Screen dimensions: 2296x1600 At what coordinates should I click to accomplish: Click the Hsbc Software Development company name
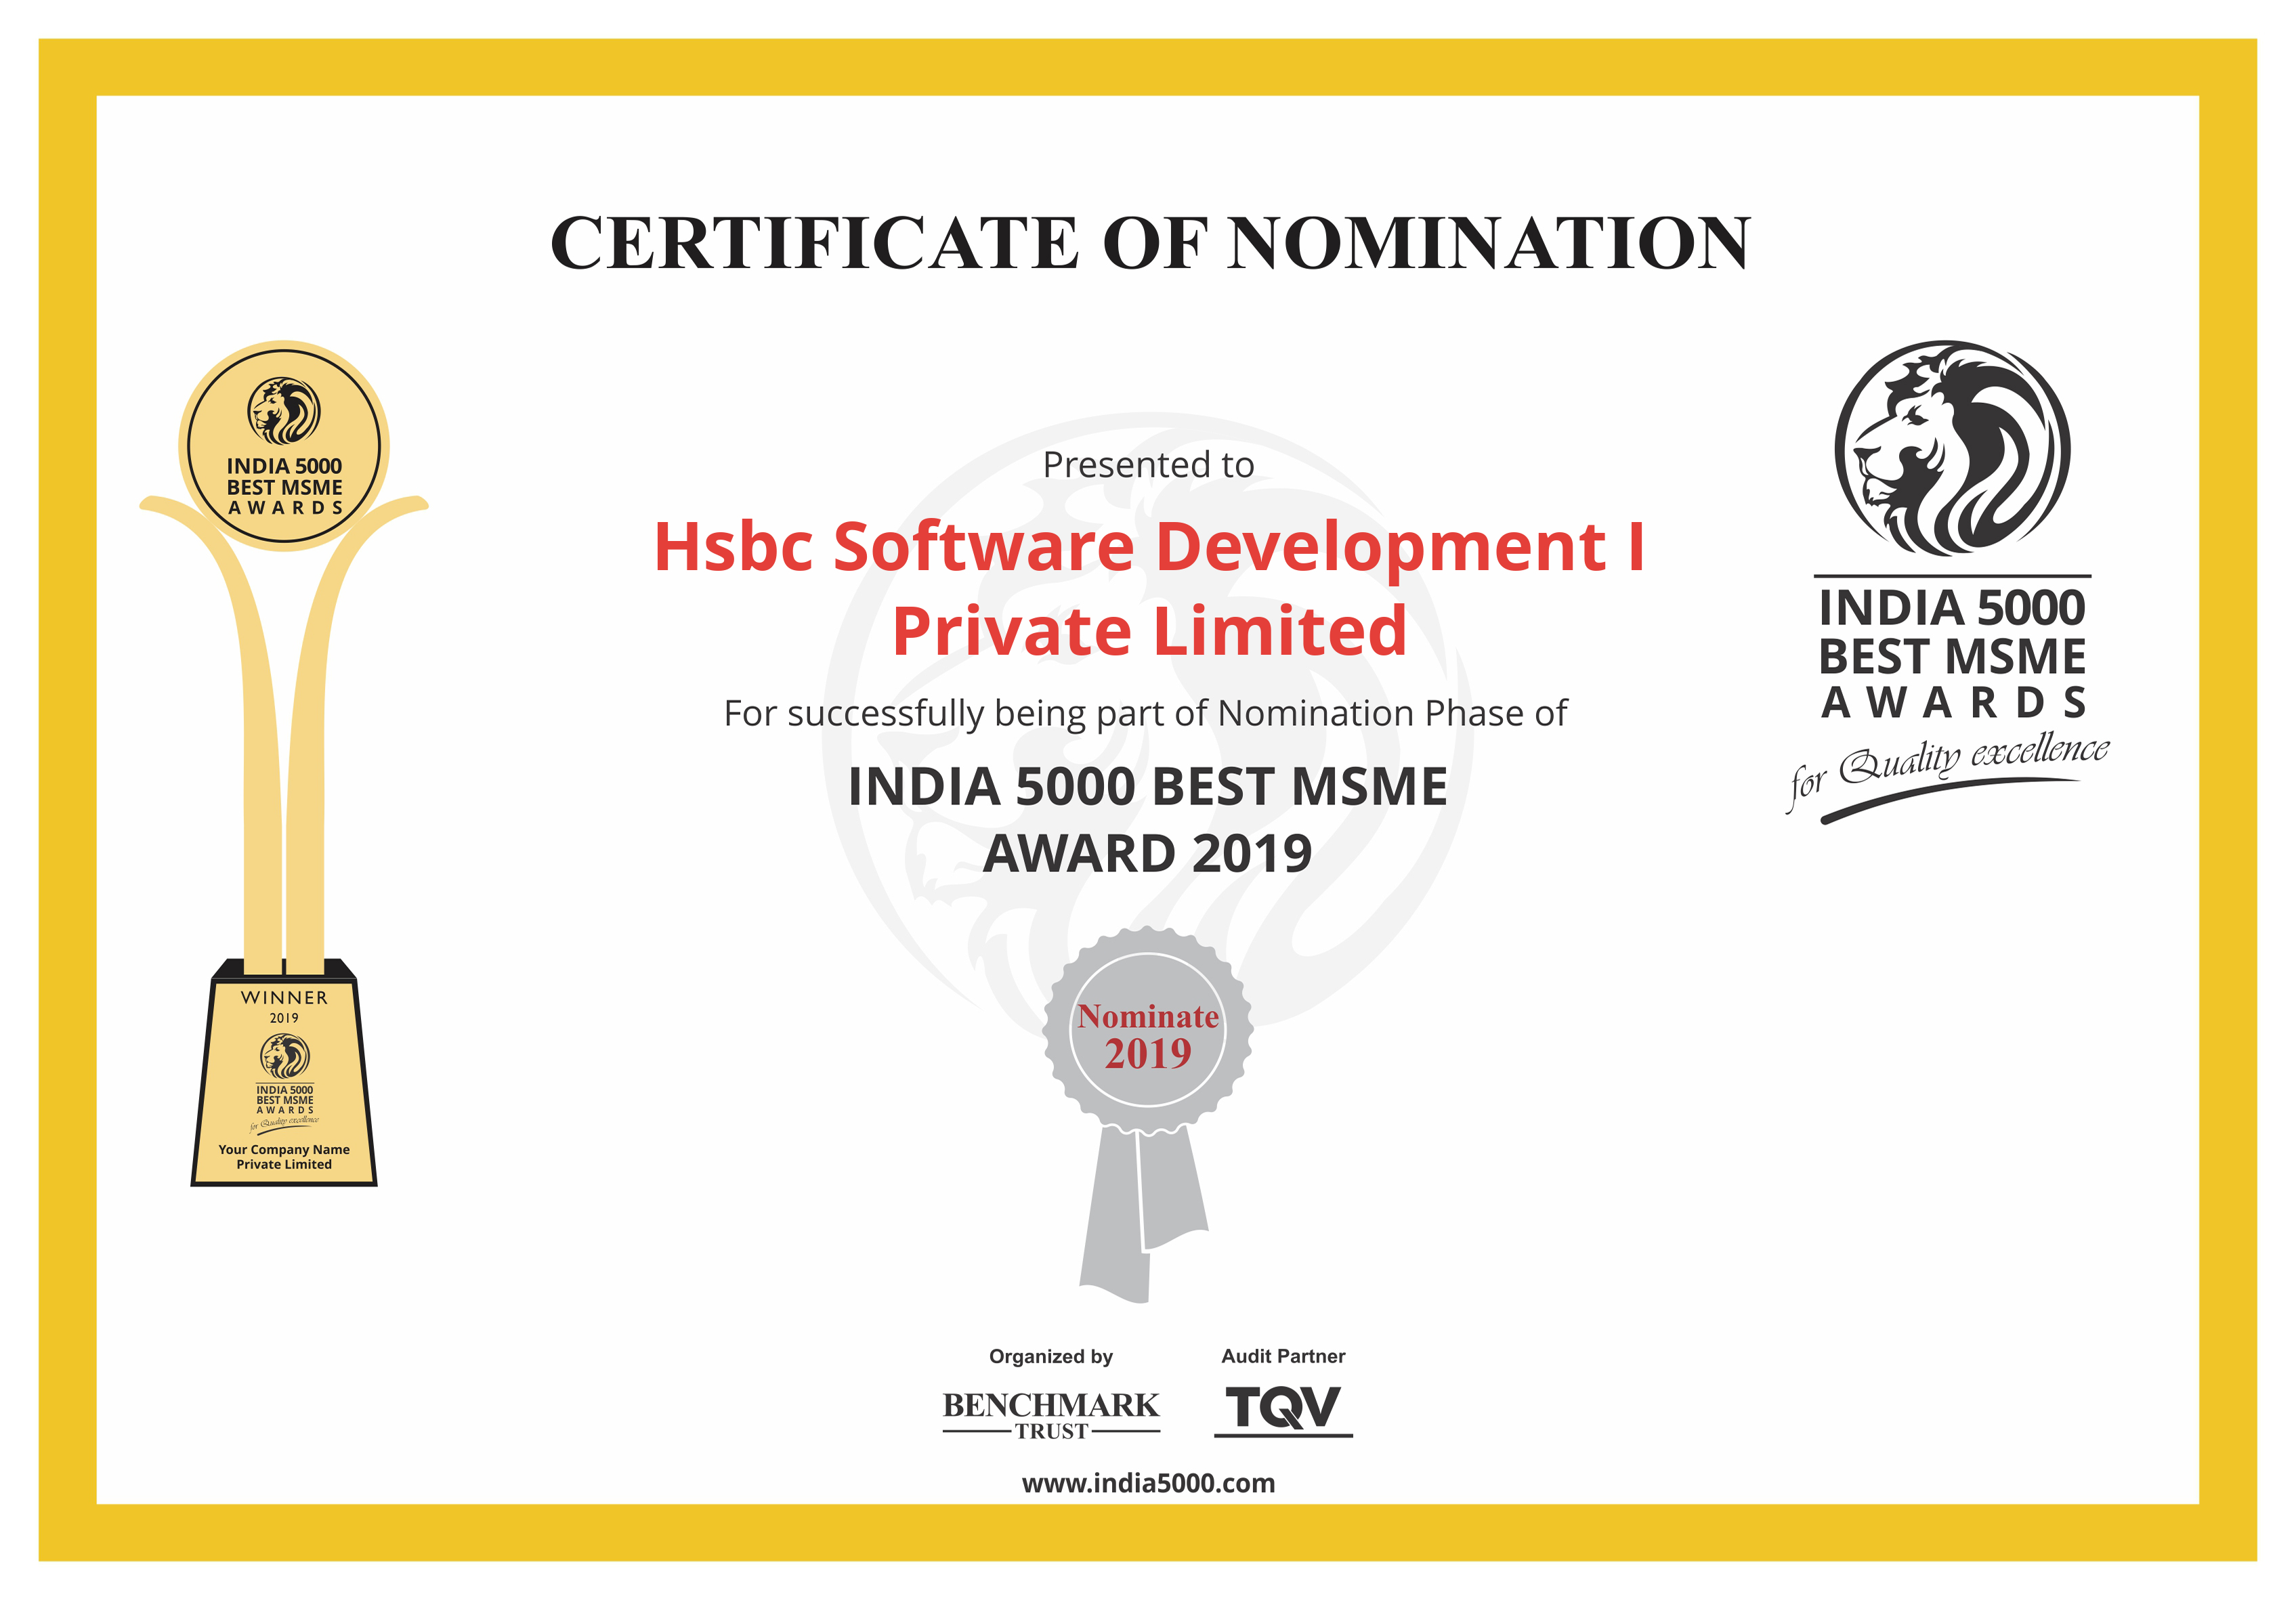pyautogui.click(x=1149, y=547)
